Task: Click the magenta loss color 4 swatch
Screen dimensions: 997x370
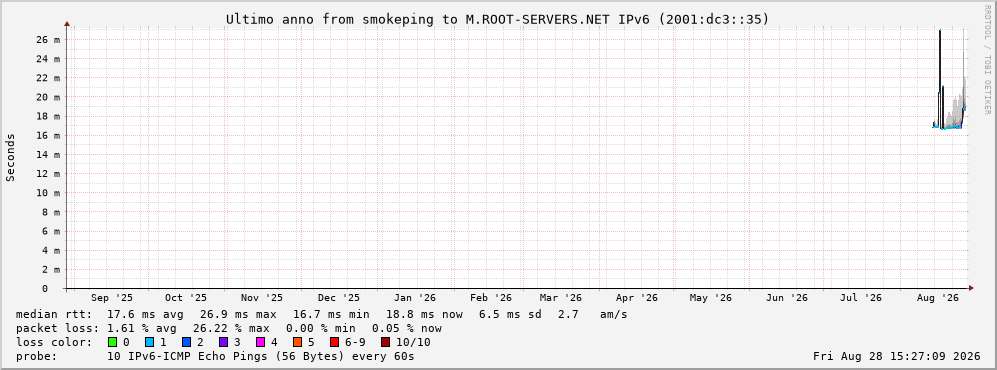Action: point(261,342)
